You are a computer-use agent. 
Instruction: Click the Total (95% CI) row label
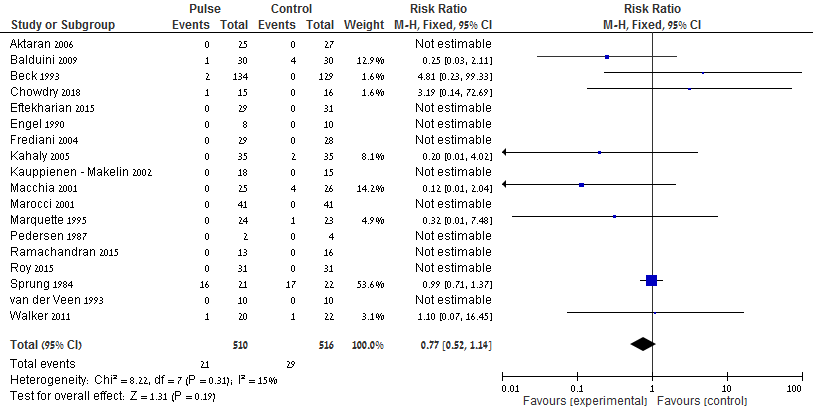click(46, 344)
